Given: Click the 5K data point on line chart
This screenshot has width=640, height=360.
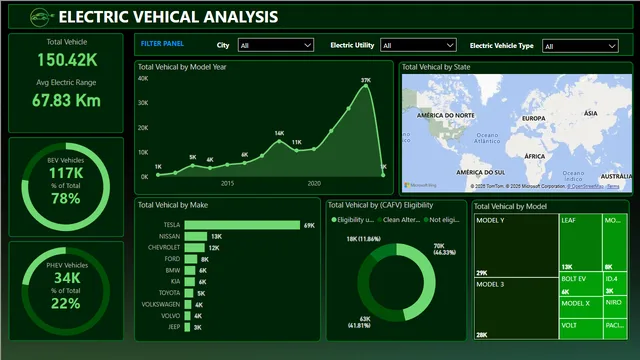Looking at the screenshot, I should pyautogui.click(x=193, y=165).
